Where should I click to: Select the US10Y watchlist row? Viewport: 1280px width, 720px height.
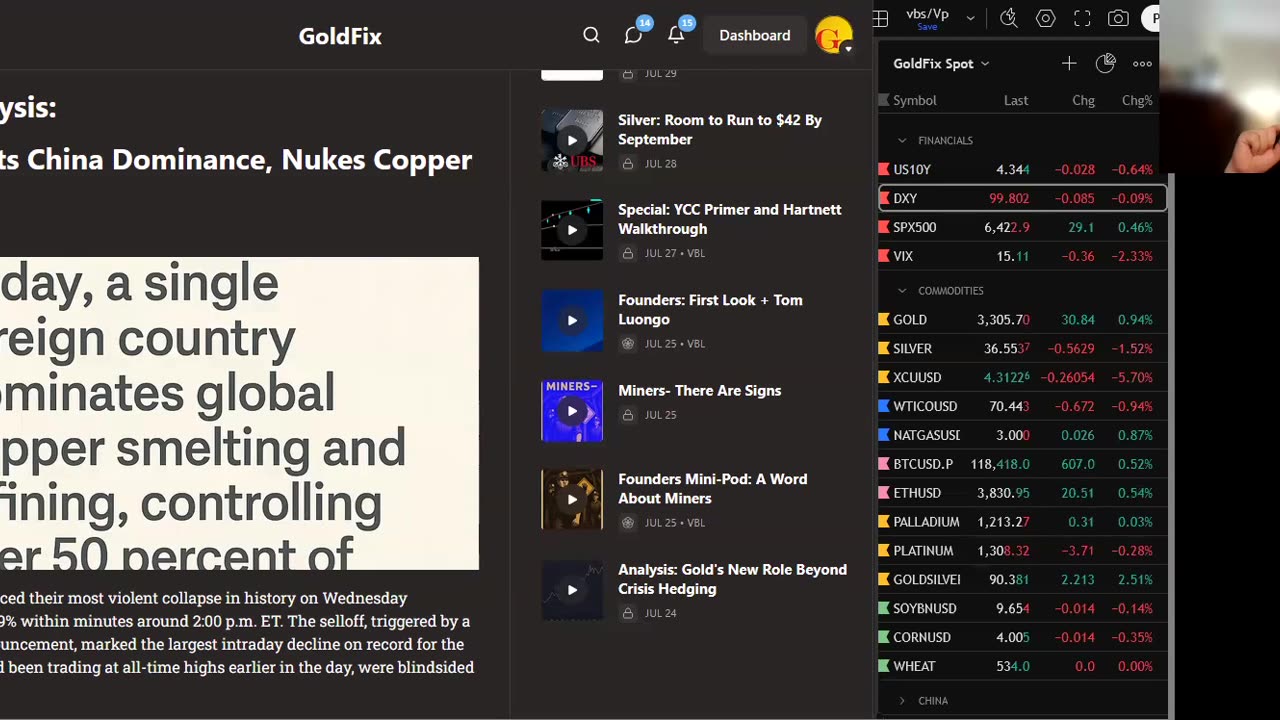click(x=1022, y=169)
